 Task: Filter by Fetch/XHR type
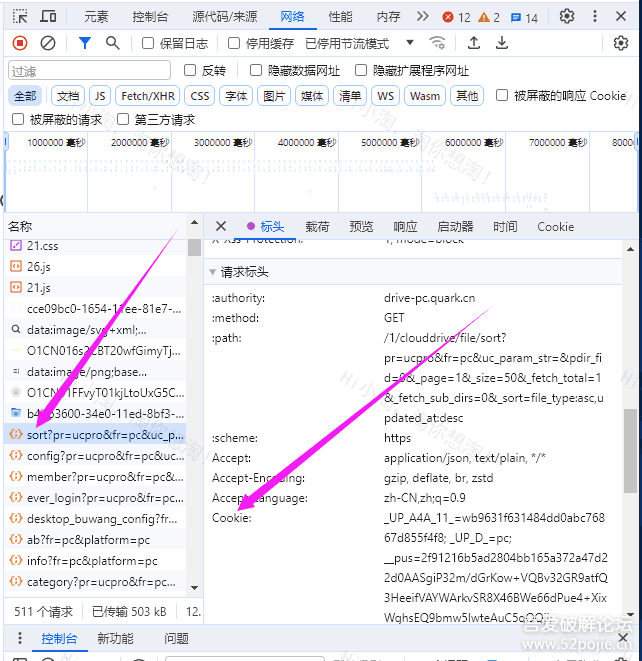(x=148, y=96)
